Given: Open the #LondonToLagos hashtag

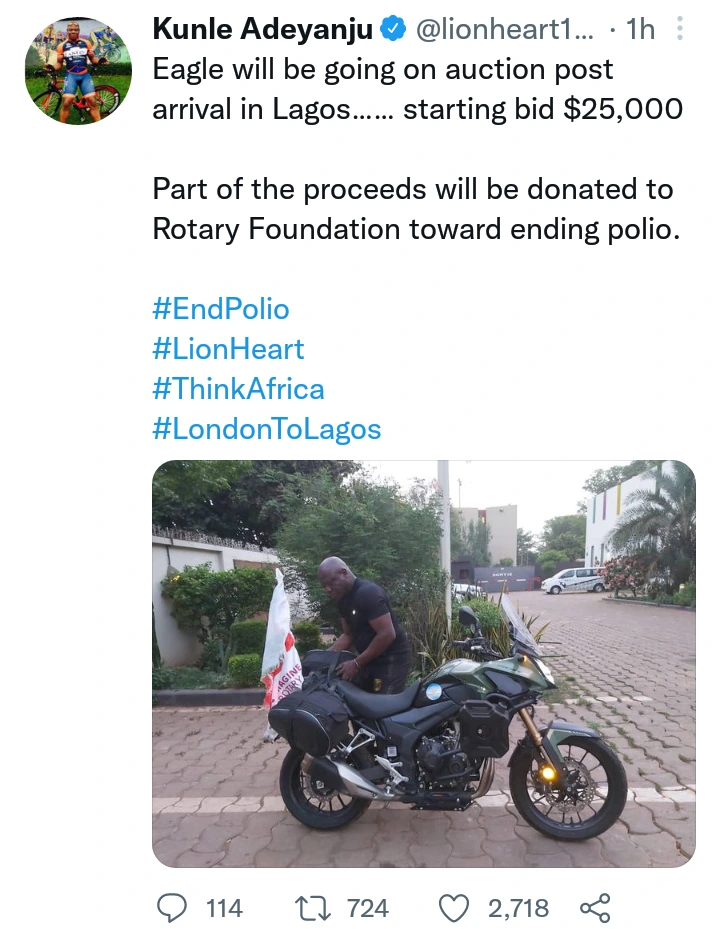Looking at the screenshot, I should tap(267, 429).
